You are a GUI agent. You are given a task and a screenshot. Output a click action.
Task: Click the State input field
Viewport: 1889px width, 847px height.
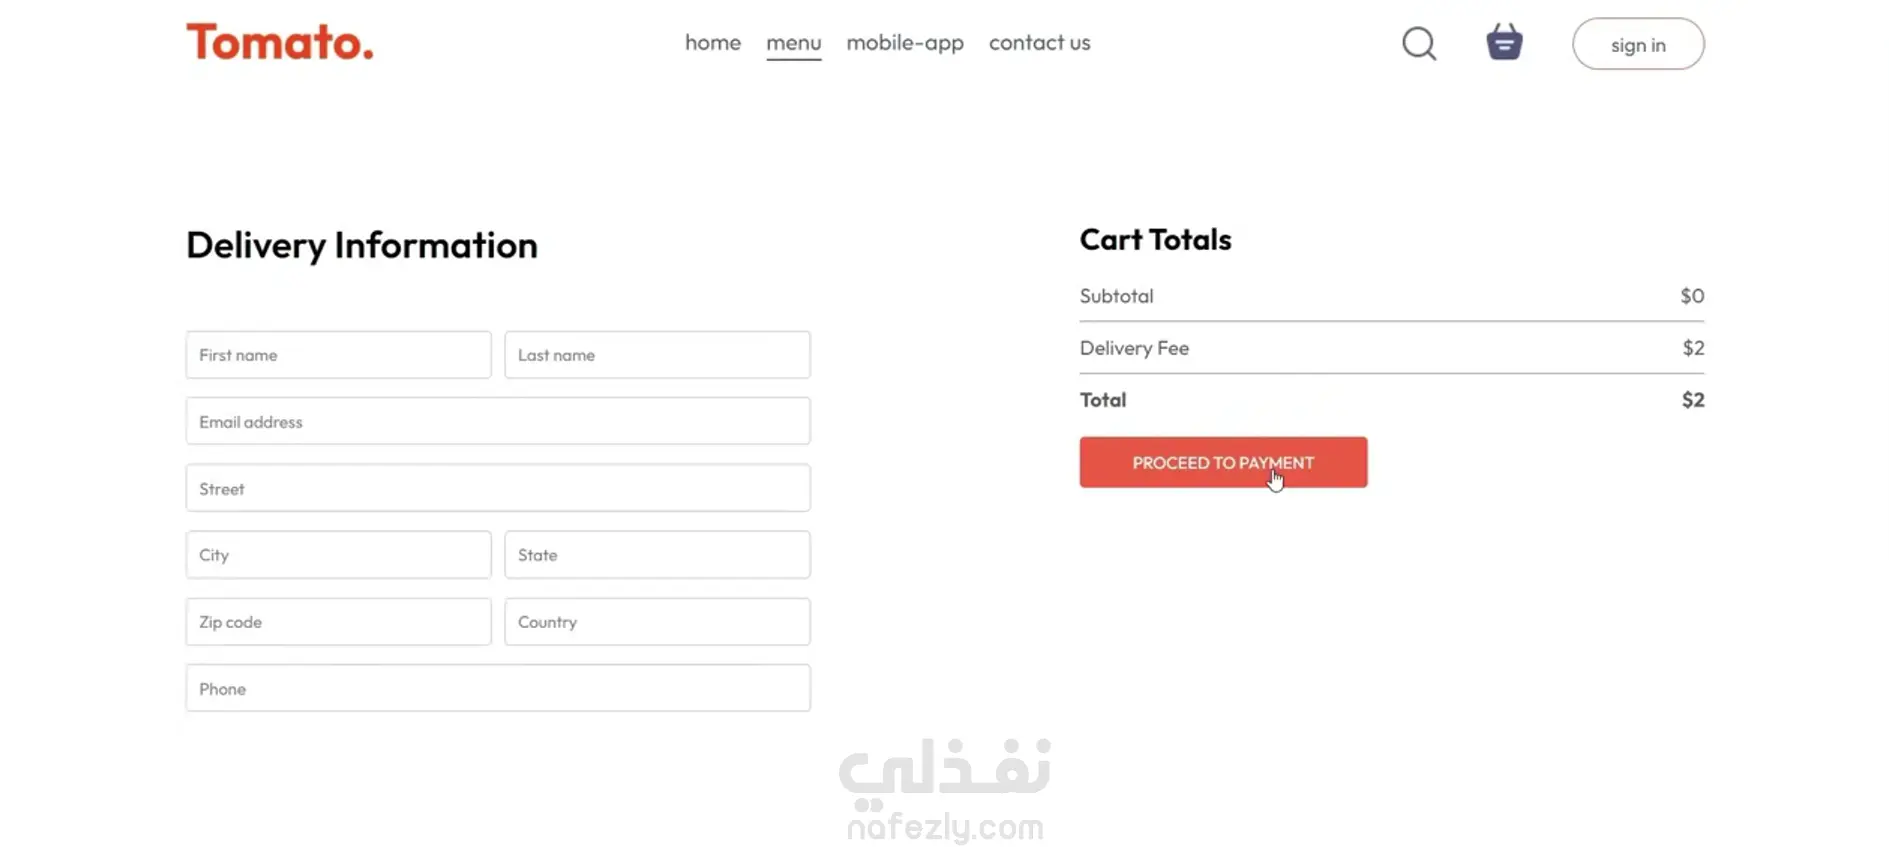point(657,555)
